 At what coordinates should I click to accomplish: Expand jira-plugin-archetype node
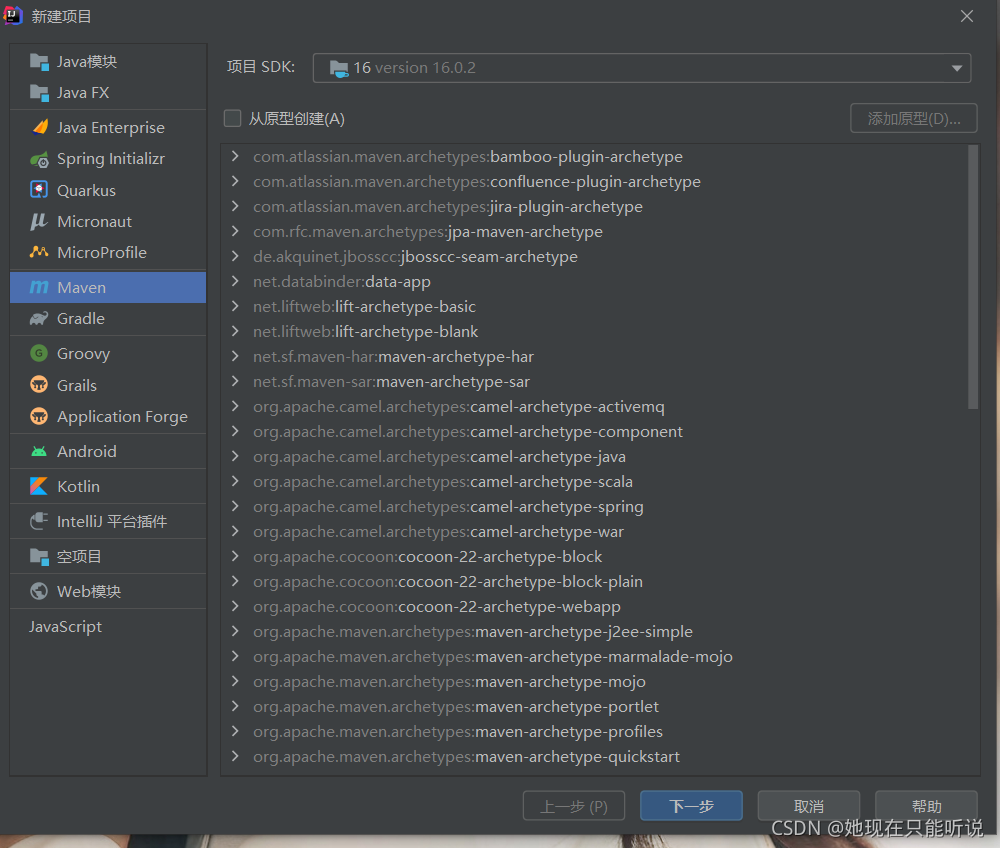pyautogui.click(x=235, y=206)
